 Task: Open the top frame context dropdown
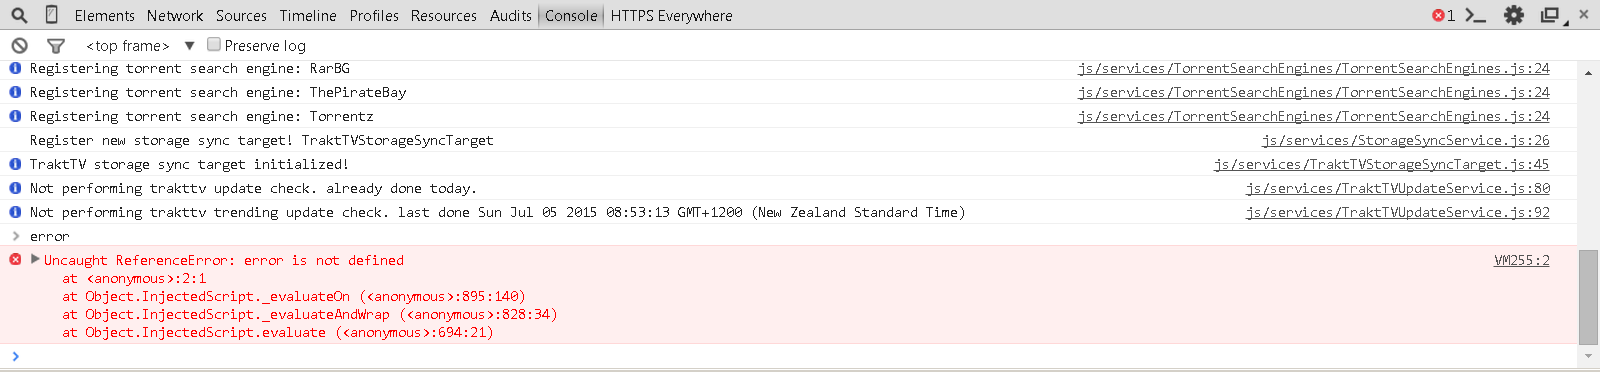[140, 45]
